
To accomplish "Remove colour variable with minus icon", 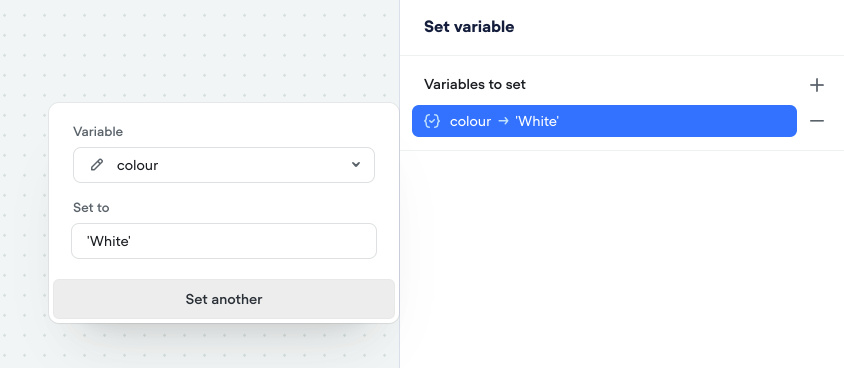I will [817, 121].
